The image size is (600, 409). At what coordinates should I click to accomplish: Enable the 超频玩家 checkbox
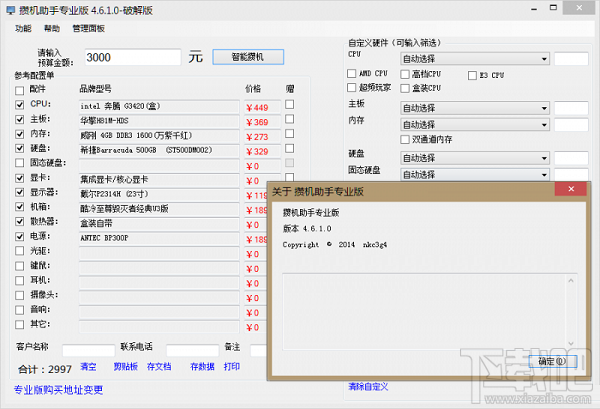351,88
